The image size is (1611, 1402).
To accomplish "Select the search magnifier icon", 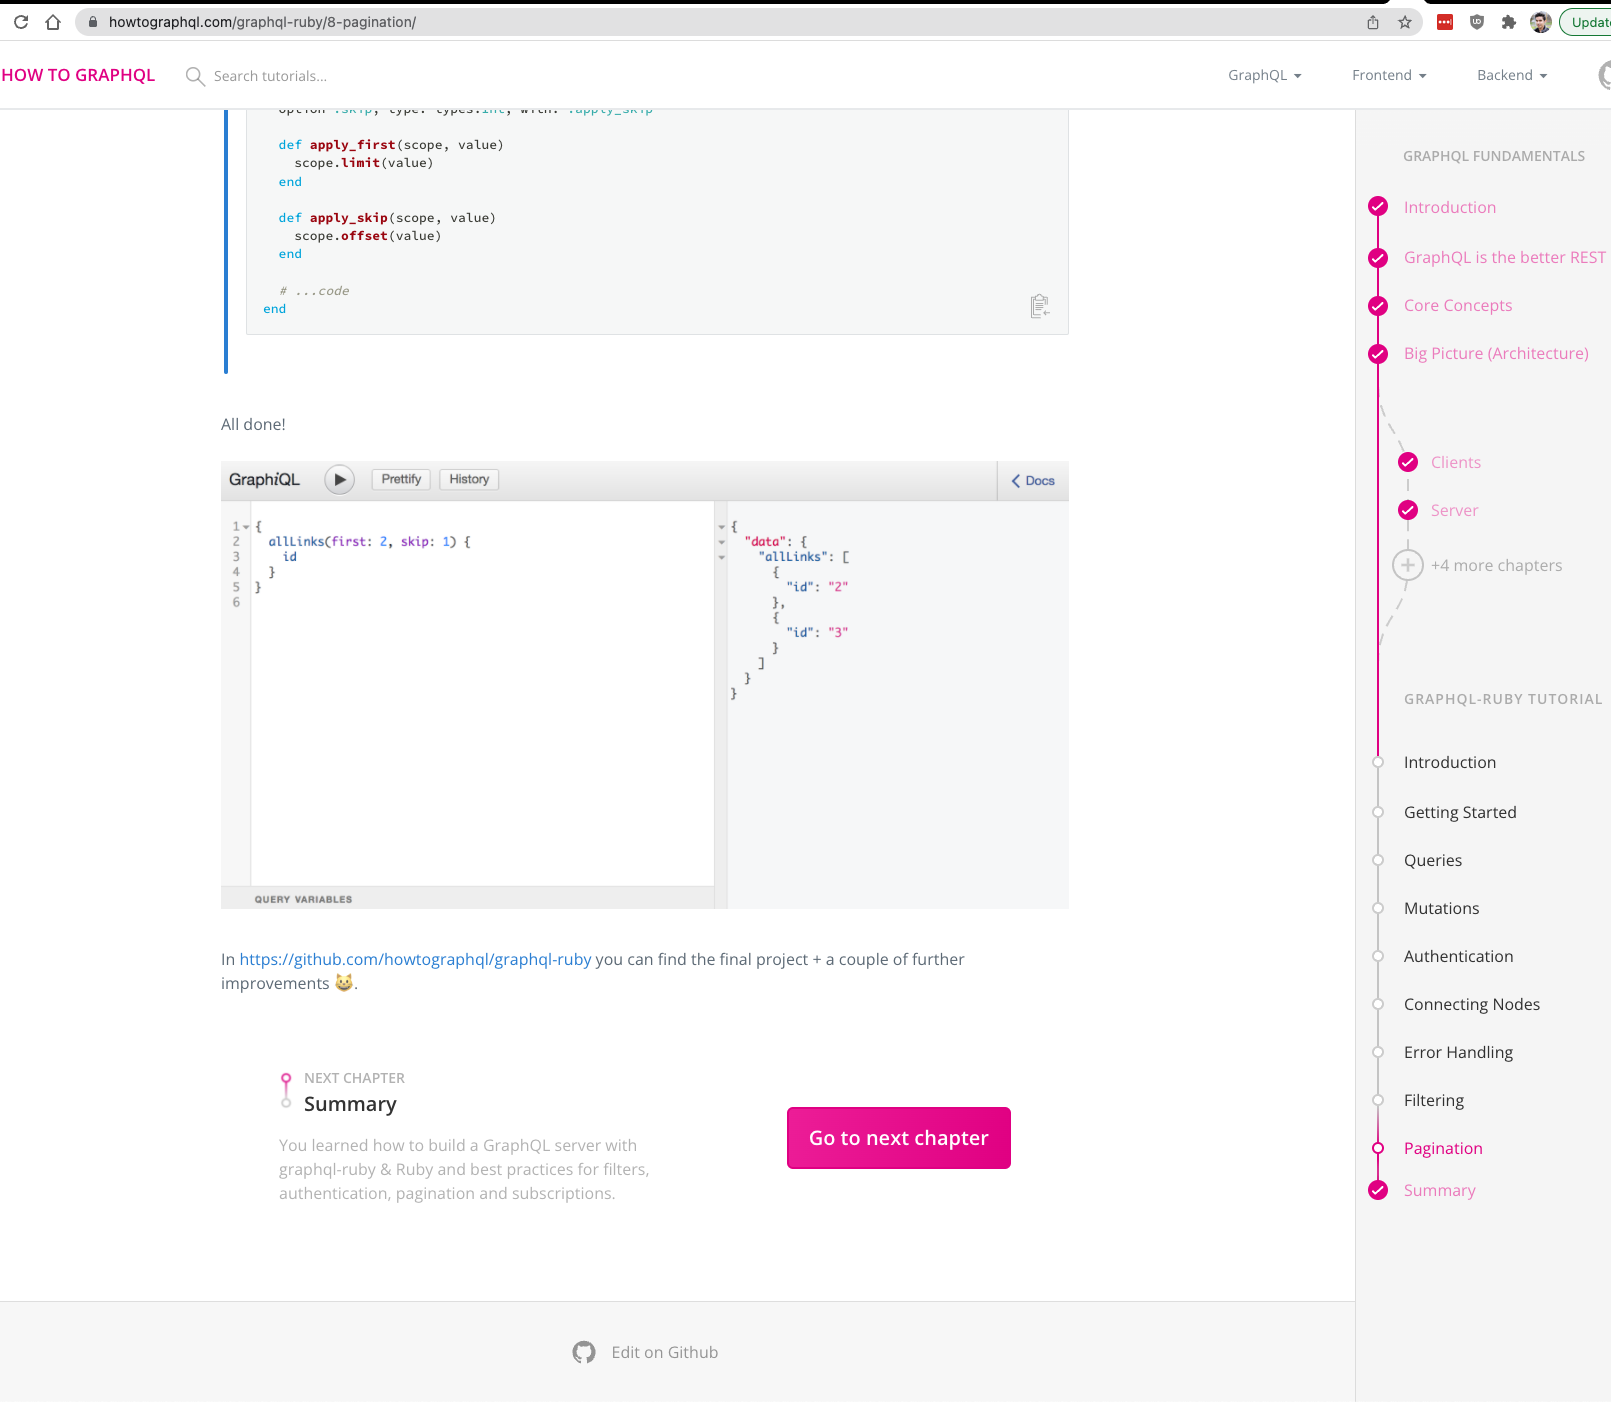I will 195,76.
